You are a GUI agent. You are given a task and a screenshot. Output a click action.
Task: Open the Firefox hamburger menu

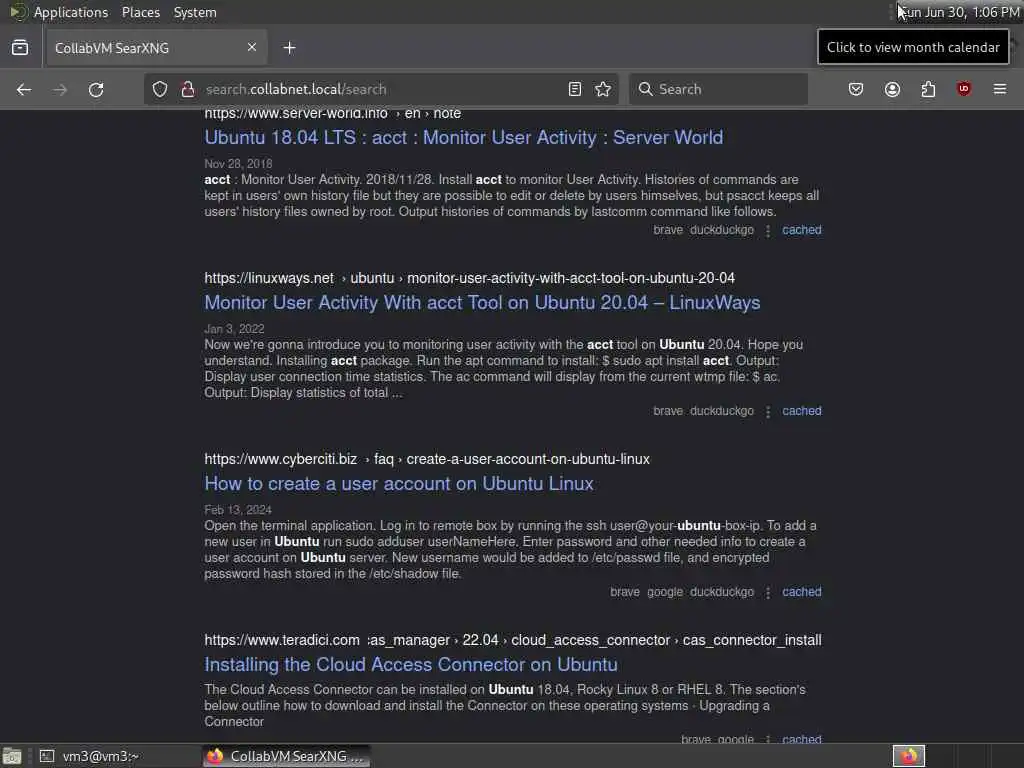[x=1000, y=89]
